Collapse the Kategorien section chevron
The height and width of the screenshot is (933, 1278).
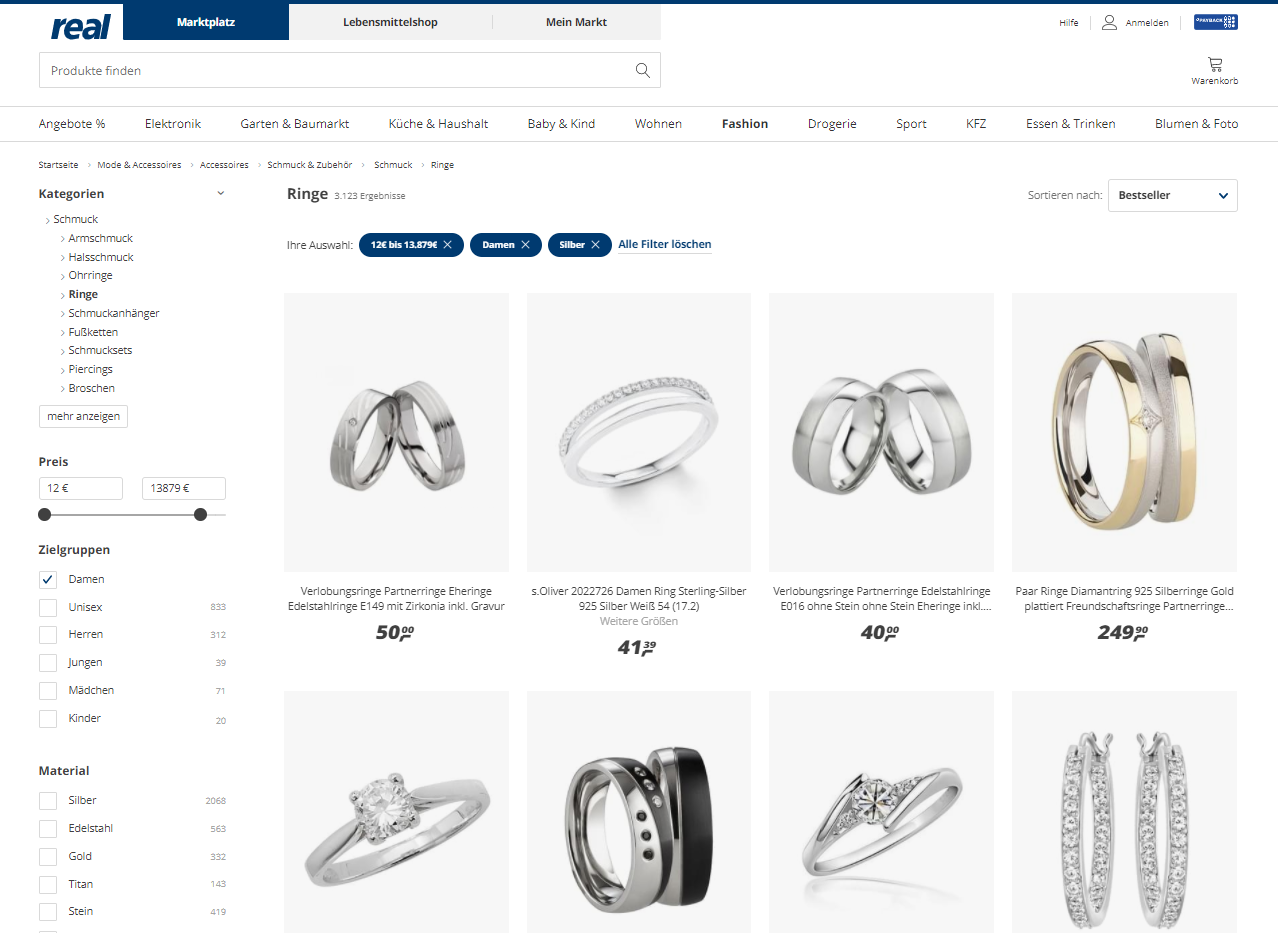[x=221, y=194]
